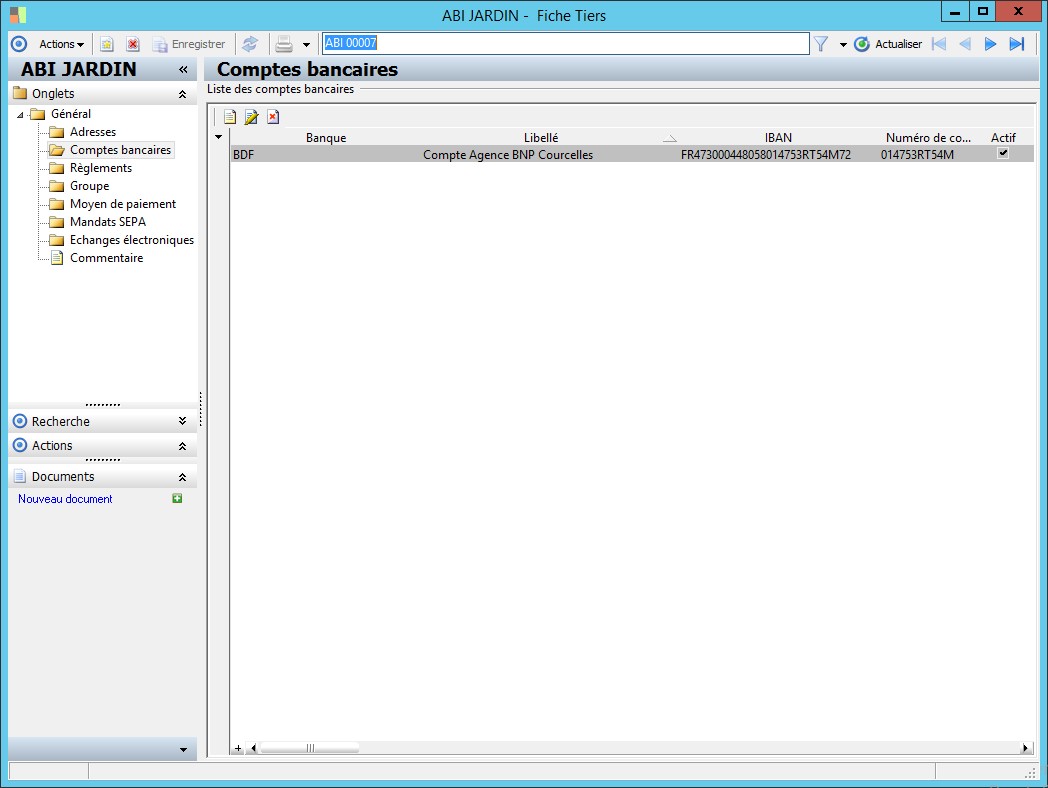Toggle the Actif checkbox for BDF
This screenshot has width=1048, height=788.
coord(1003,153)
